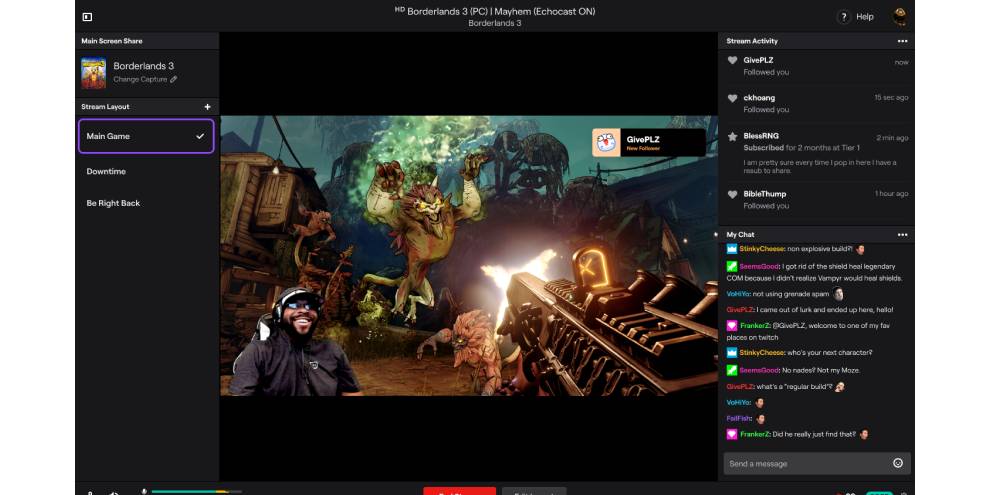Click emote after 'non explosive build?' message
990x495 pixels.
(x=860, y=249)
